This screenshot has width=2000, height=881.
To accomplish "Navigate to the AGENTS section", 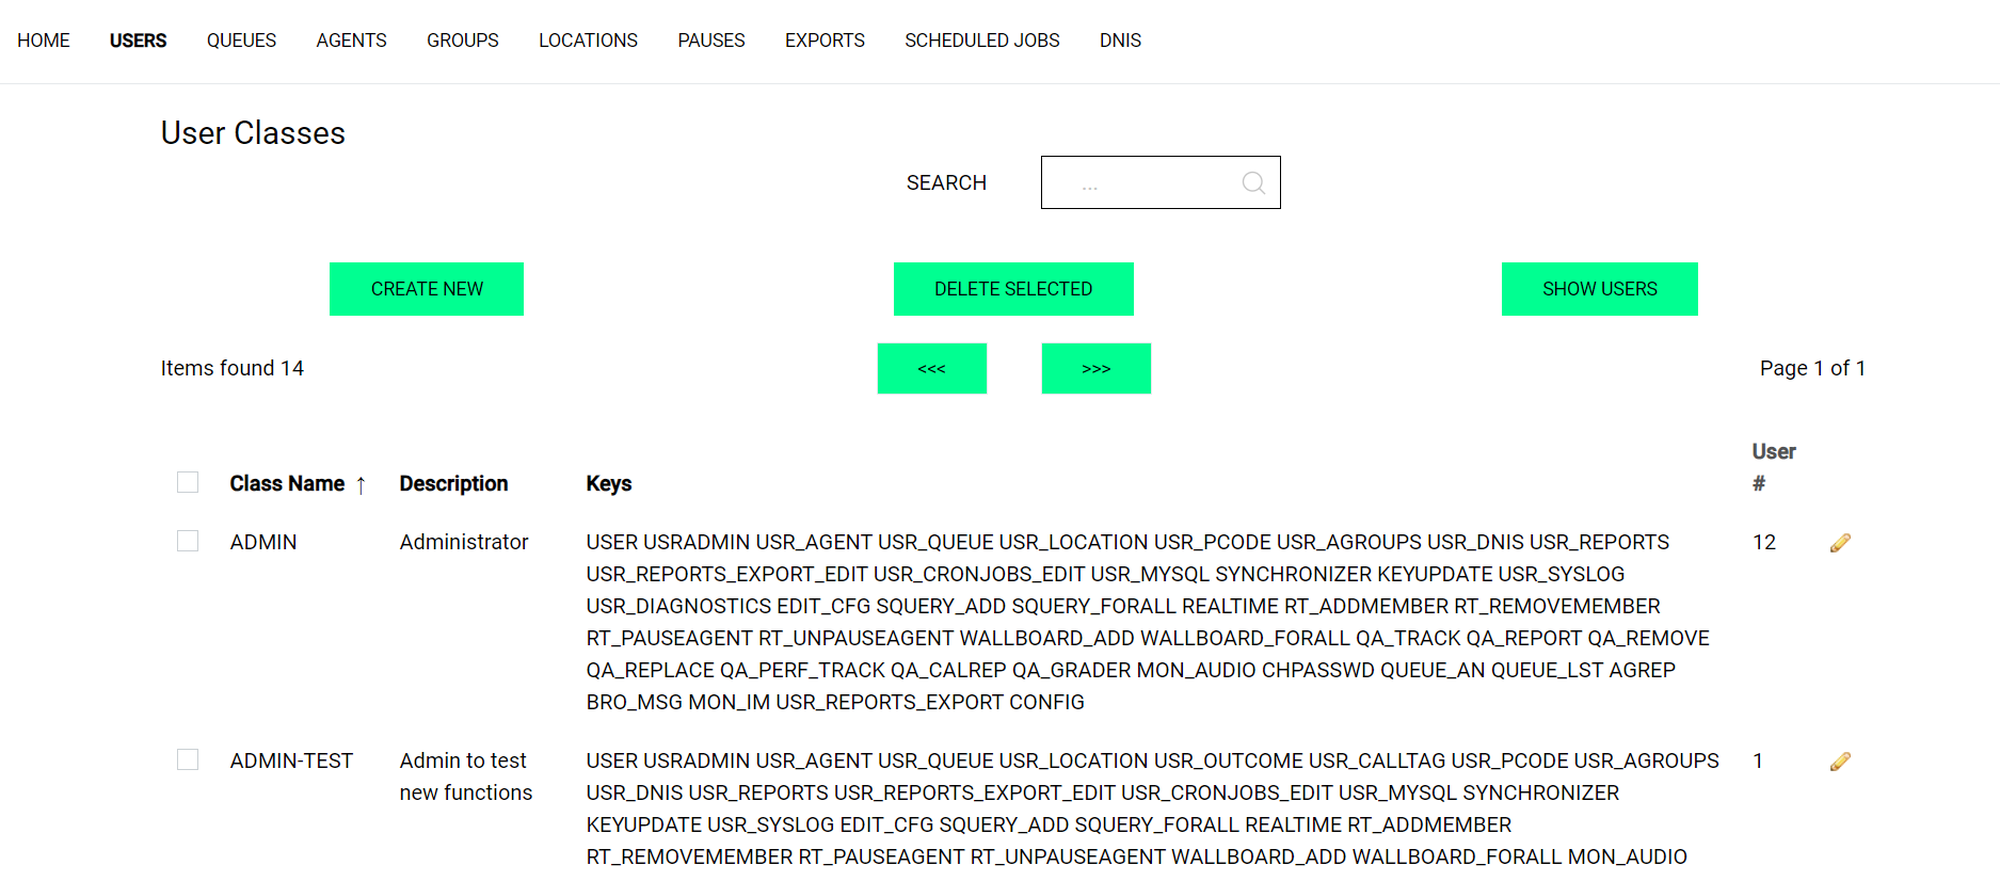I will pyautogui.click(x=351, y=41).
